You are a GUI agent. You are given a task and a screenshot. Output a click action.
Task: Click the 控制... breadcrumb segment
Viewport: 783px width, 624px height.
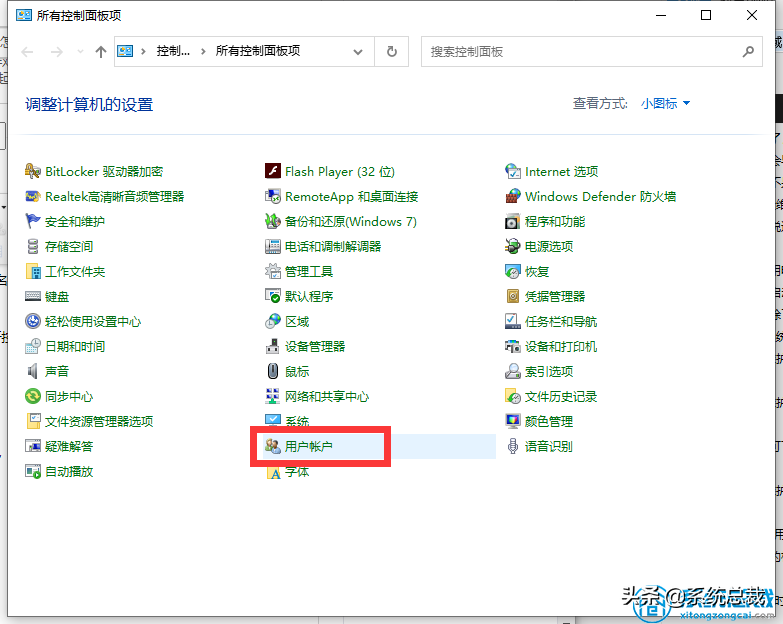coord(173,51)
